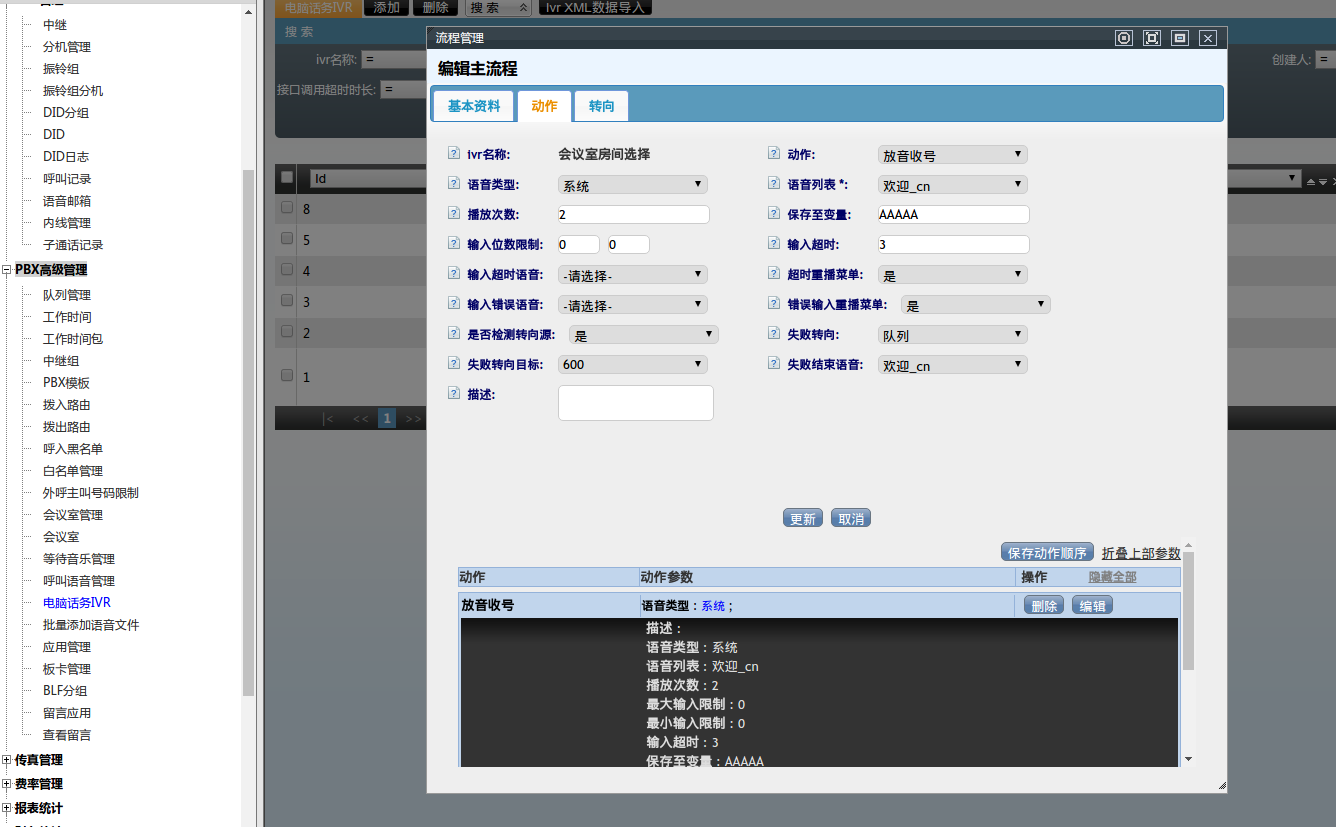Image resolution: width=1336 pixels, height=827 pixels.
Task: Expand the 传真管理 tree node
Action: tap(8, 760)
